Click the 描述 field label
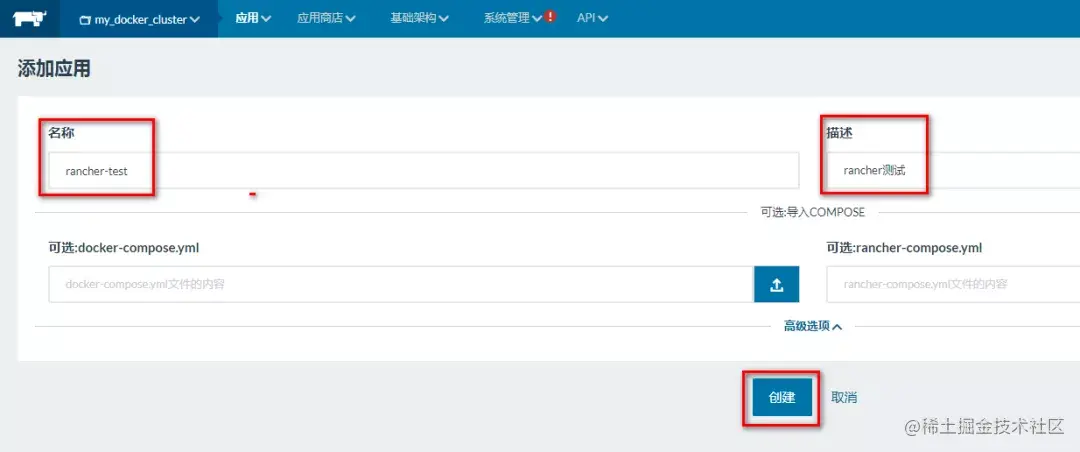The width and height of the screenshot is (1080, 452). point(839,133)
